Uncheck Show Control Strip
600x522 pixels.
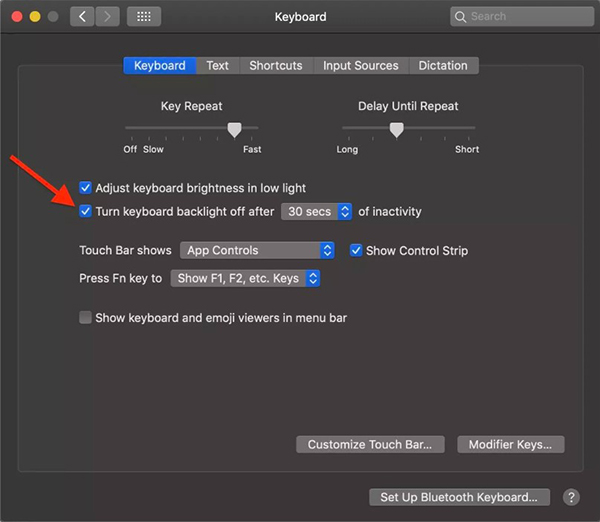[356, 251]
